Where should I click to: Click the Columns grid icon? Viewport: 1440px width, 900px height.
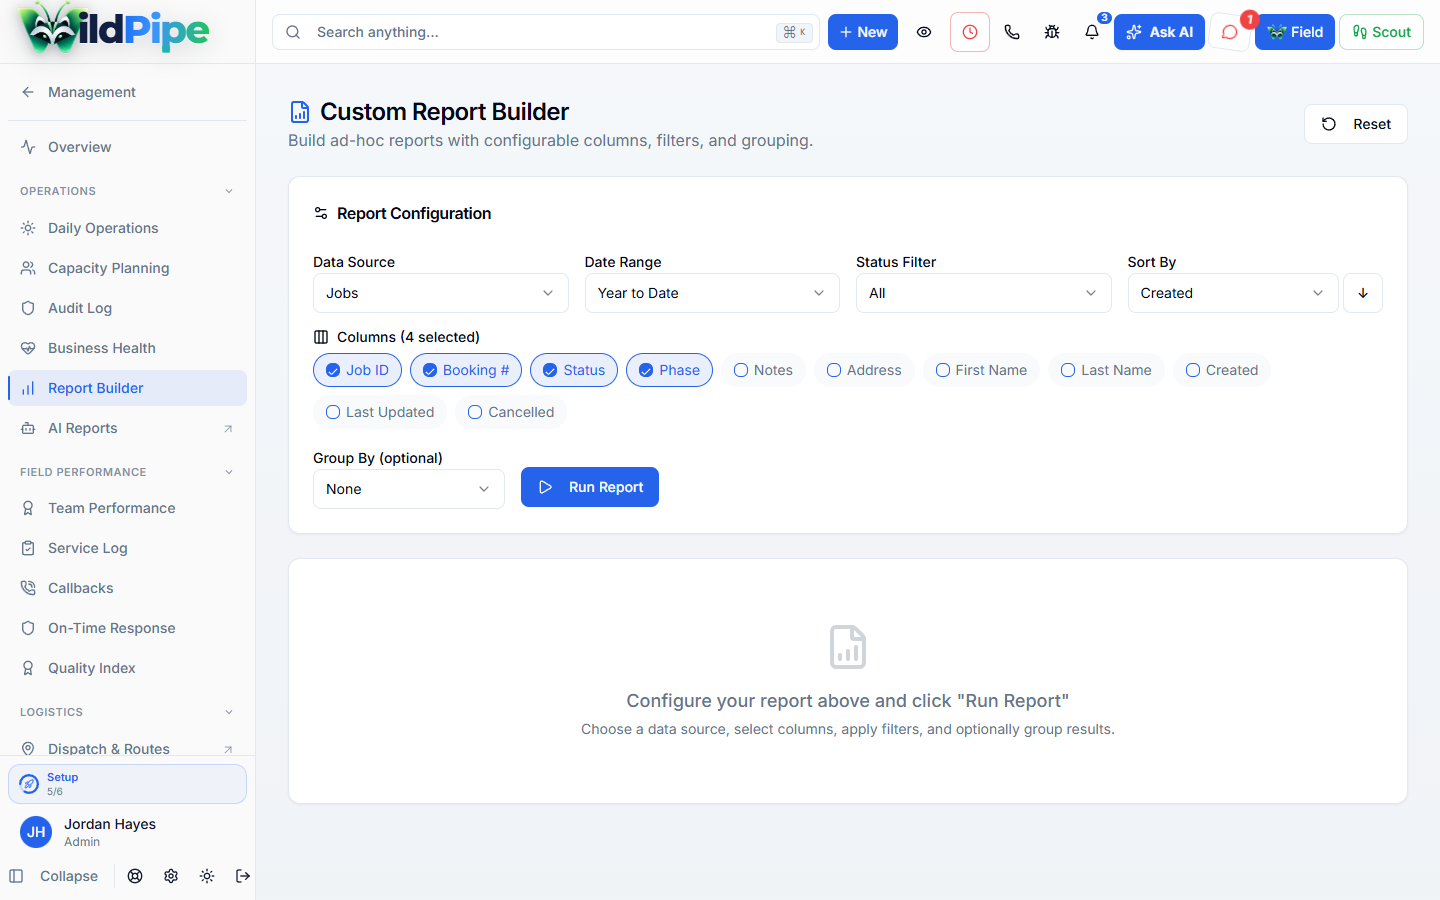[321, 337]
